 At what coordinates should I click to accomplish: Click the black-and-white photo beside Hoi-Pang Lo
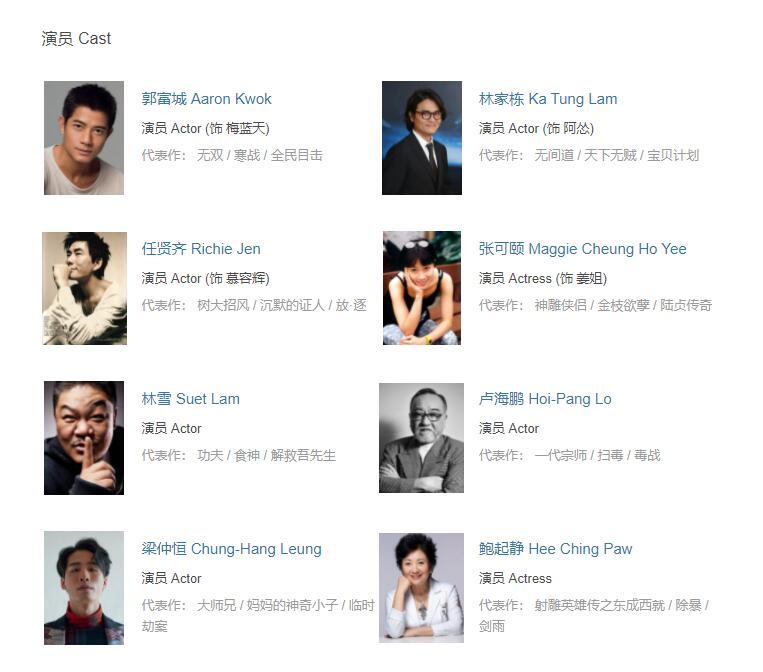pyautogui.click(x=421, y=438)
